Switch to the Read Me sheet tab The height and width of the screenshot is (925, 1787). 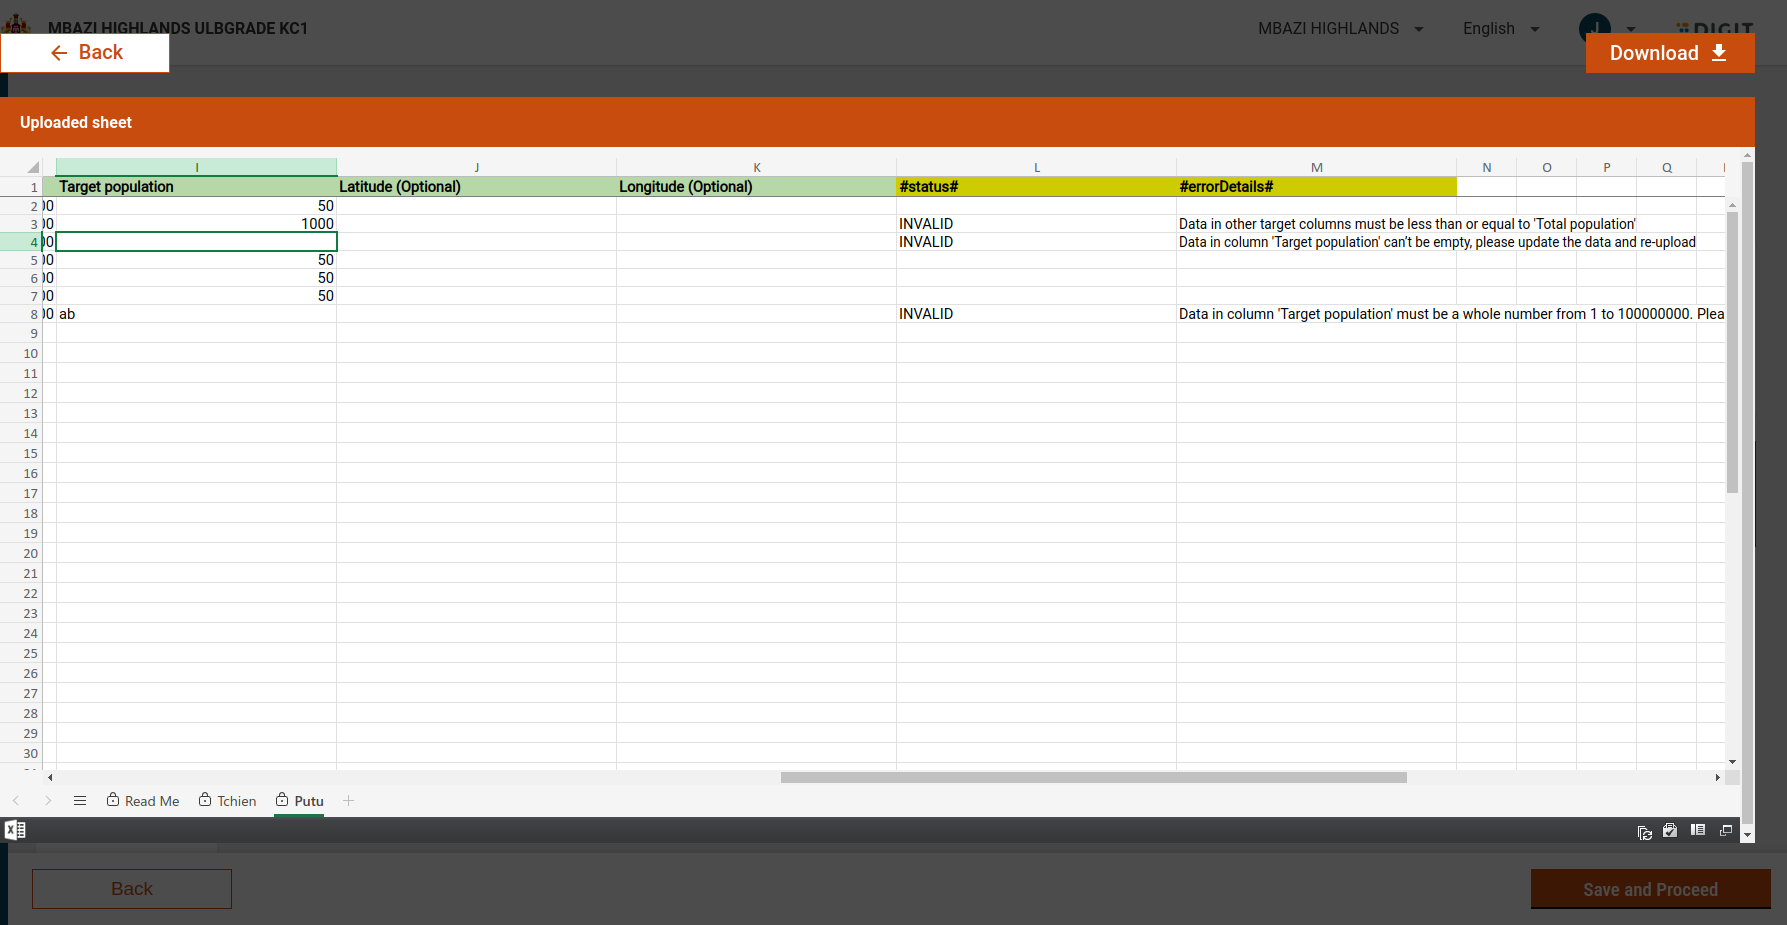pyautogui.click(x=143, y=801)
